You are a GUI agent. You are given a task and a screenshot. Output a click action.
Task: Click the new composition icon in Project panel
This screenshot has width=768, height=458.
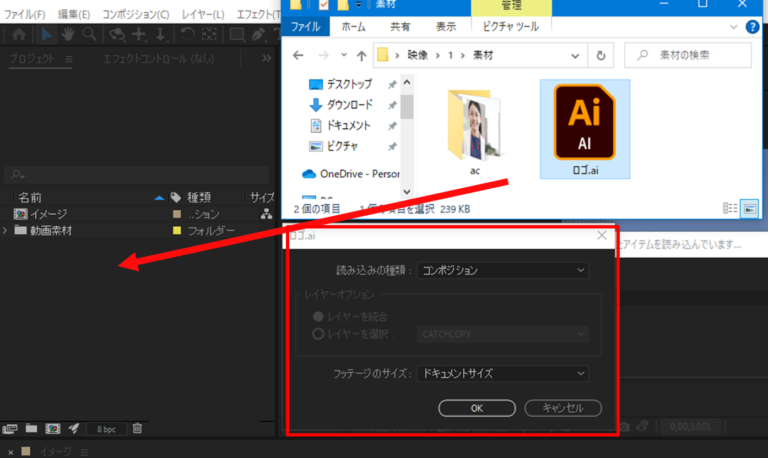tap(52, 428)
